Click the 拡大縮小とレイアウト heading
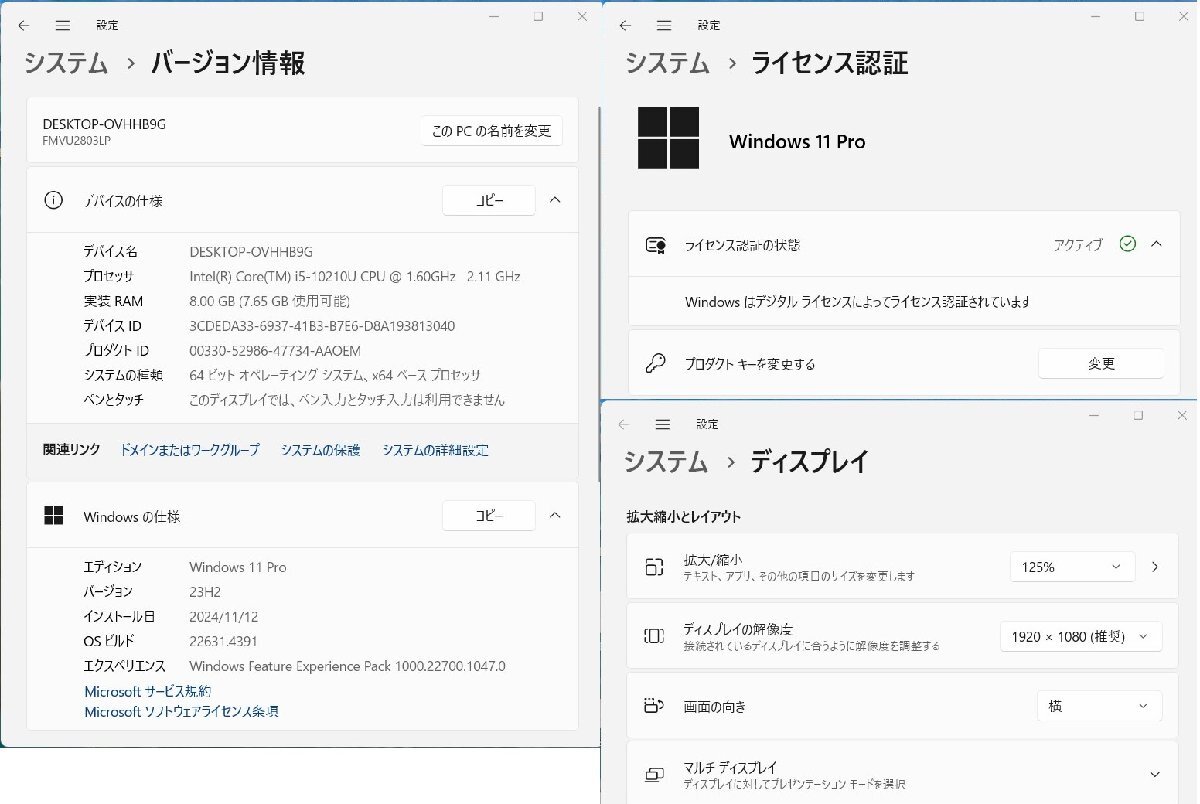Image resolution: width=1200 pixels, height=804 pixels. (684, 517)
